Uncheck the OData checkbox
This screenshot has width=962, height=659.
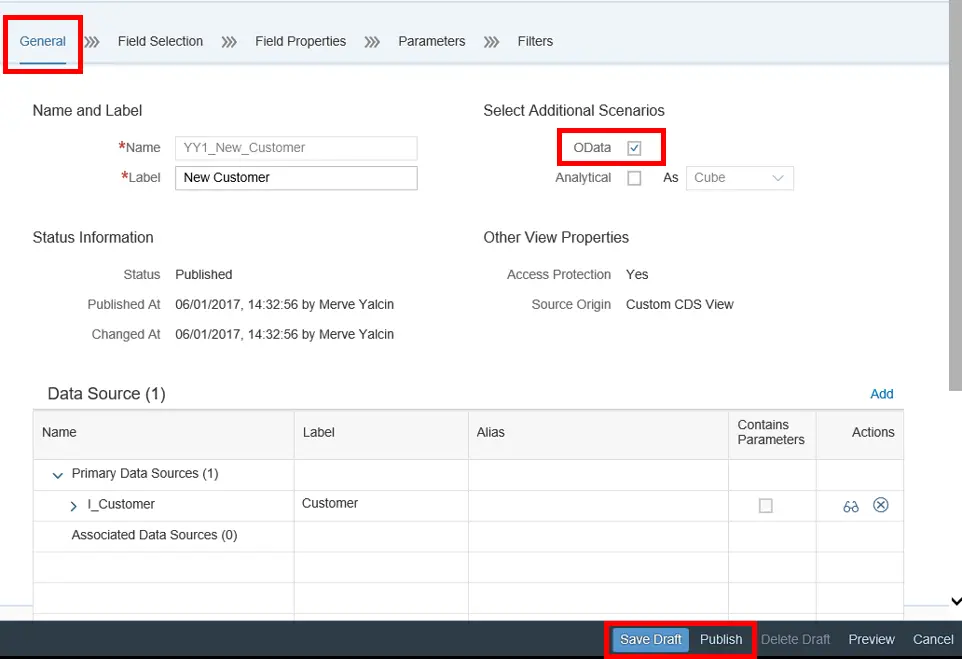tap(634, 148)
